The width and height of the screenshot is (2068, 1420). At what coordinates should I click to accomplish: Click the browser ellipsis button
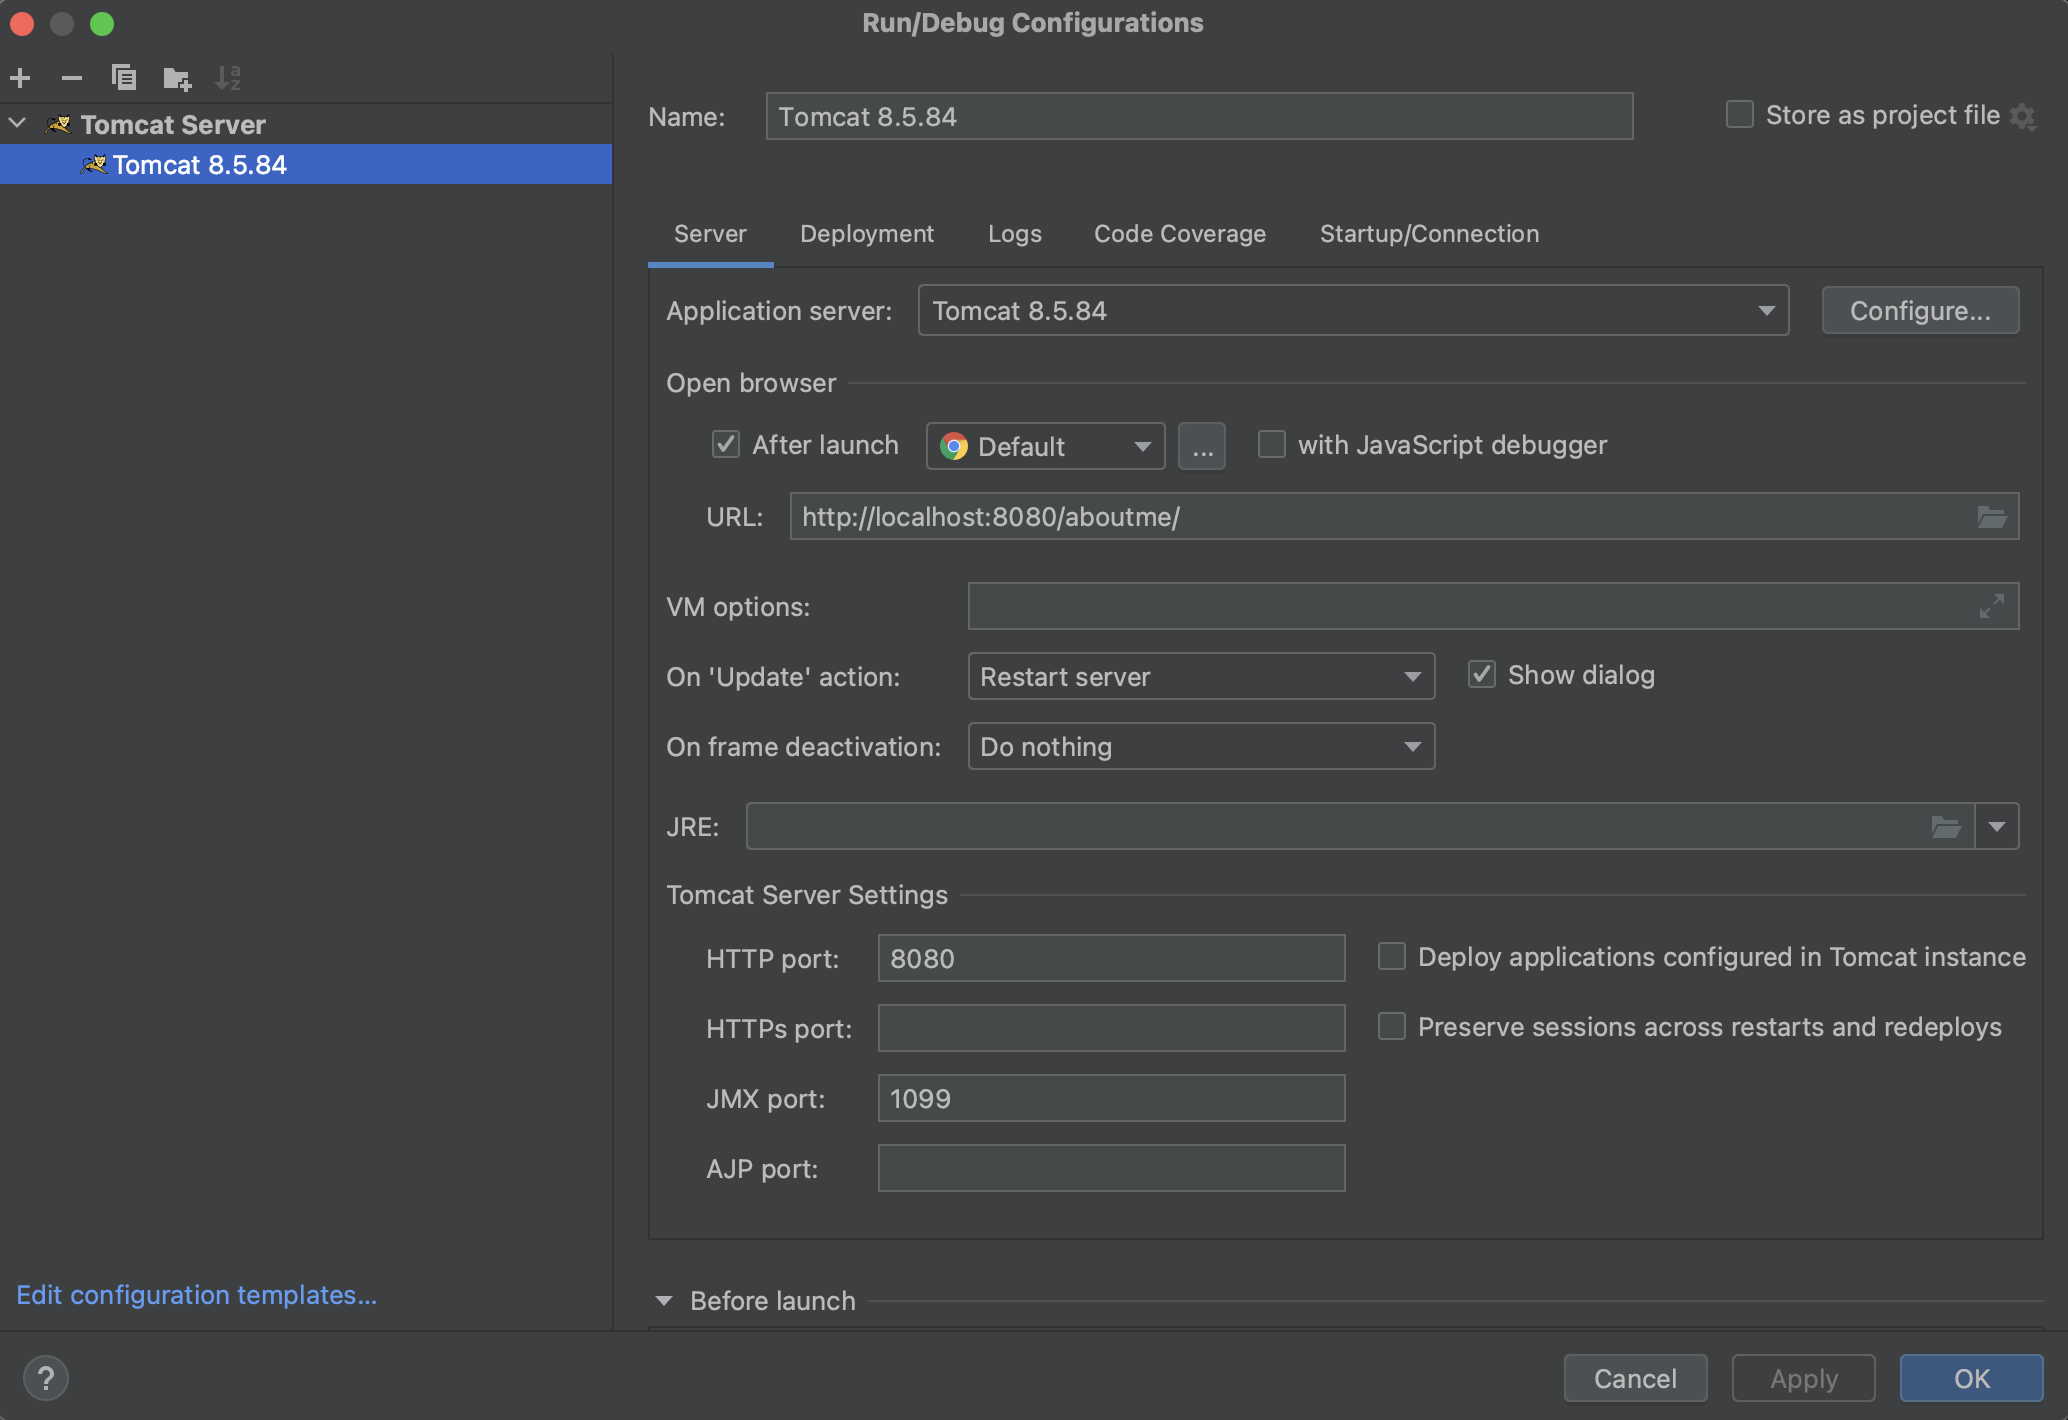1202,446
